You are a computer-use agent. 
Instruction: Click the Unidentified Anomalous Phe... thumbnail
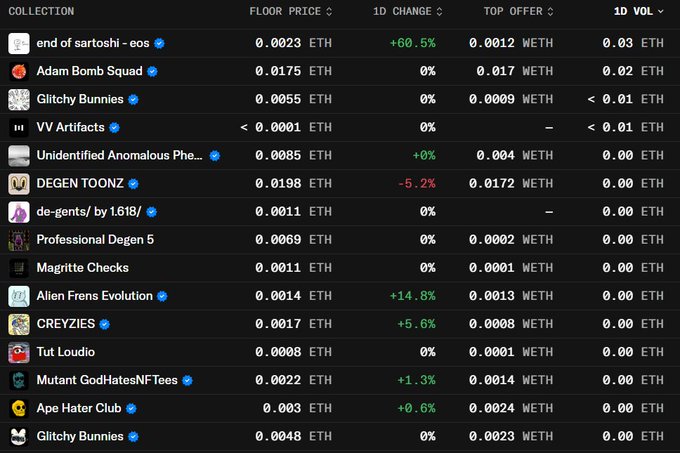pos(19,156)
